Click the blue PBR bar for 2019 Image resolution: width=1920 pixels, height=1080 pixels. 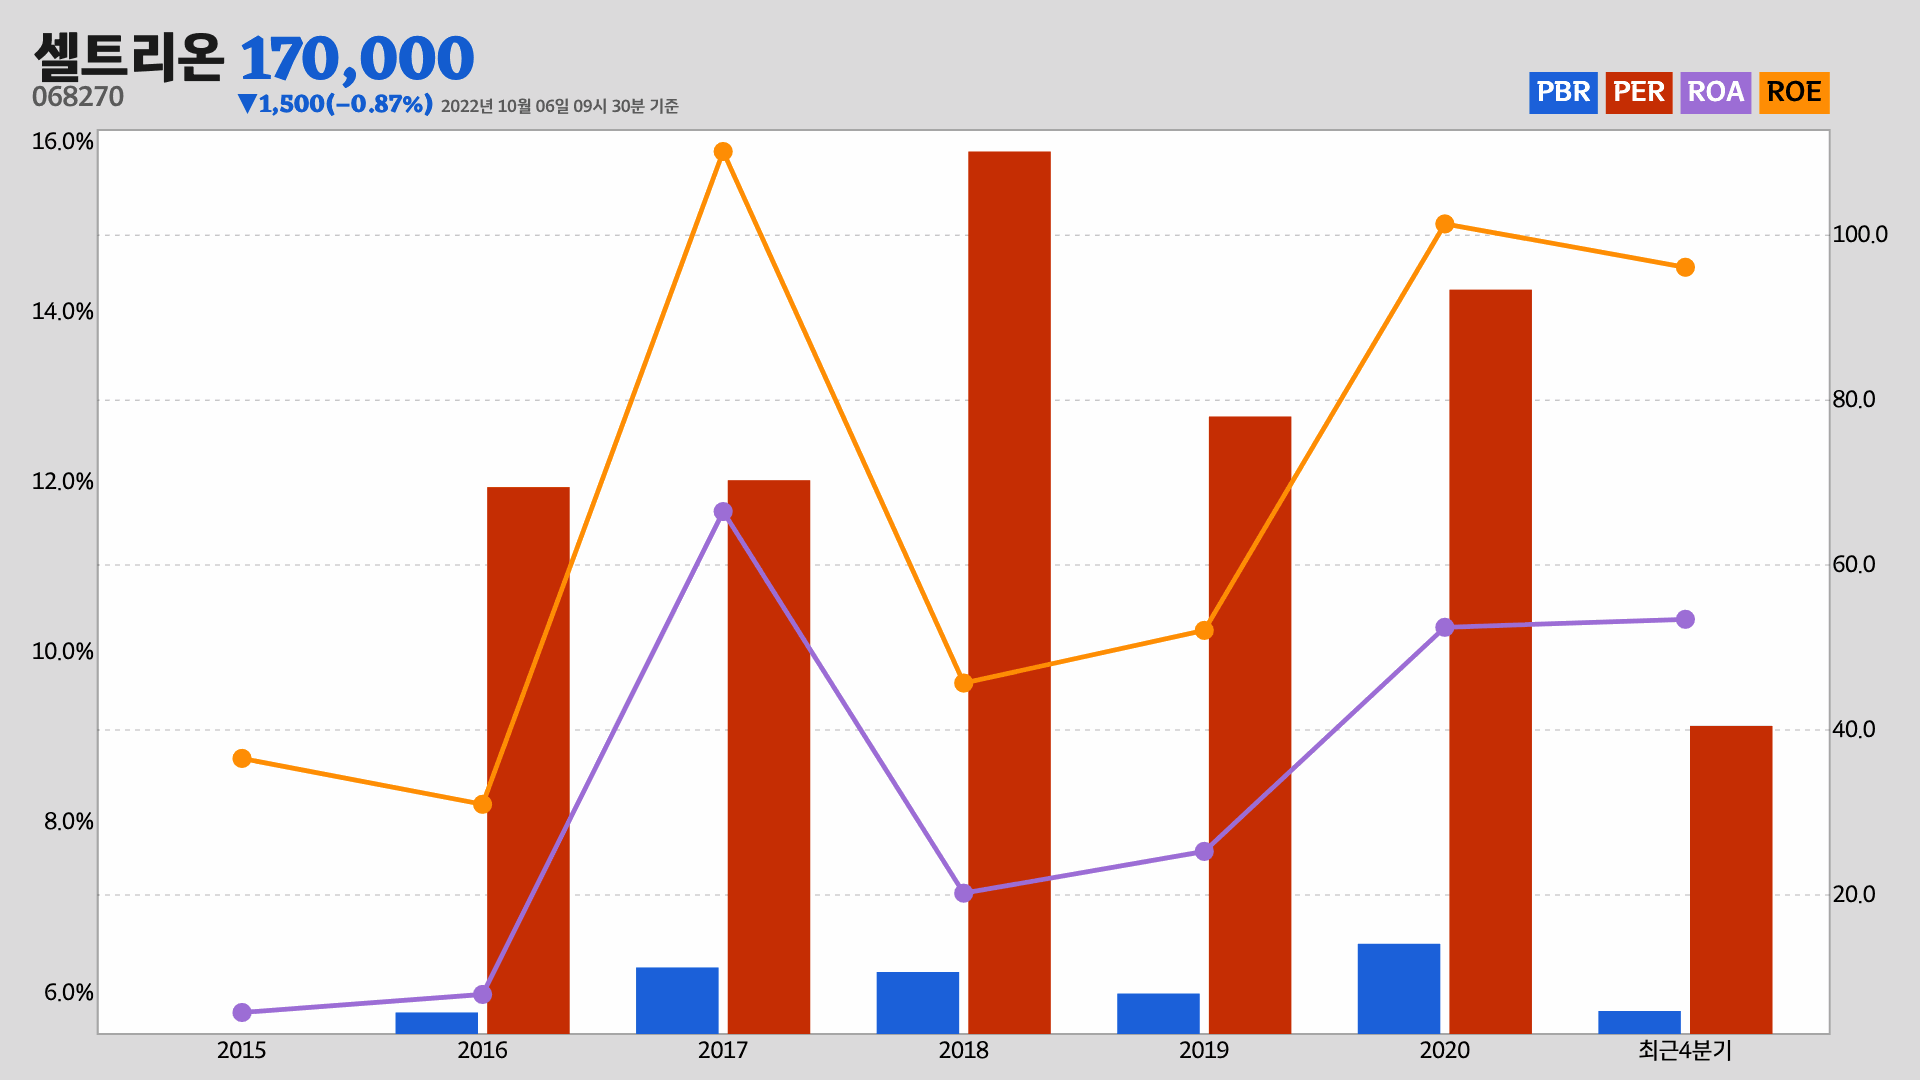tap(1158, 1013)
